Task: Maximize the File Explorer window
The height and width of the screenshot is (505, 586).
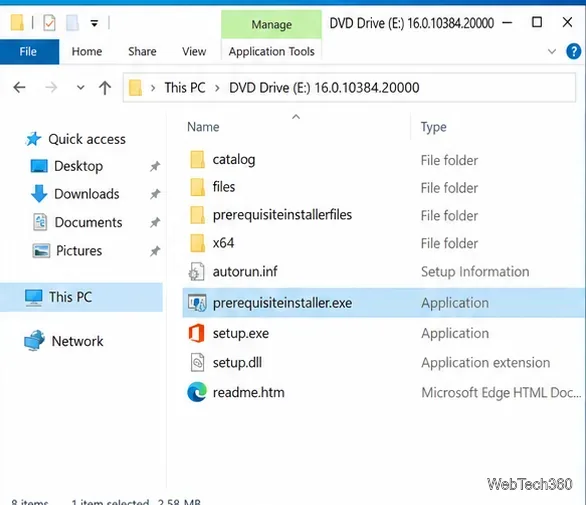Action: click(x=537, y=22)
